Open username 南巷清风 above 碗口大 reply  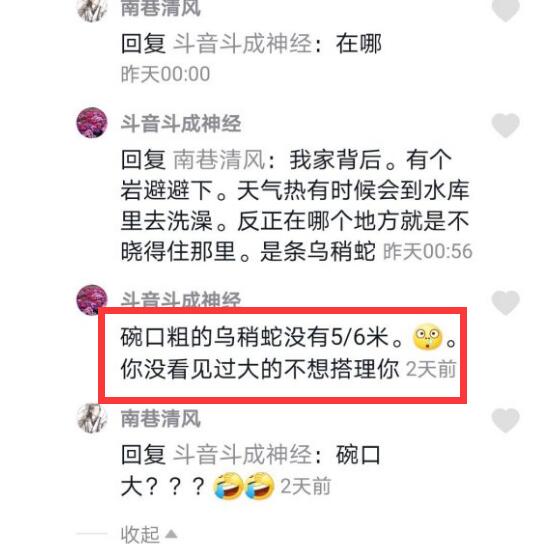pos(161,419)
